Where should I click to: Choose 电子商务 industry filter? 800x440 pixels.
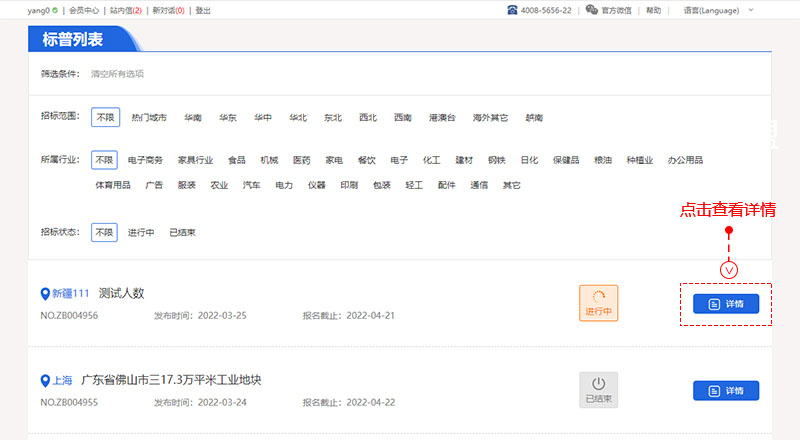pyautogui.click(x=145, y=160)
